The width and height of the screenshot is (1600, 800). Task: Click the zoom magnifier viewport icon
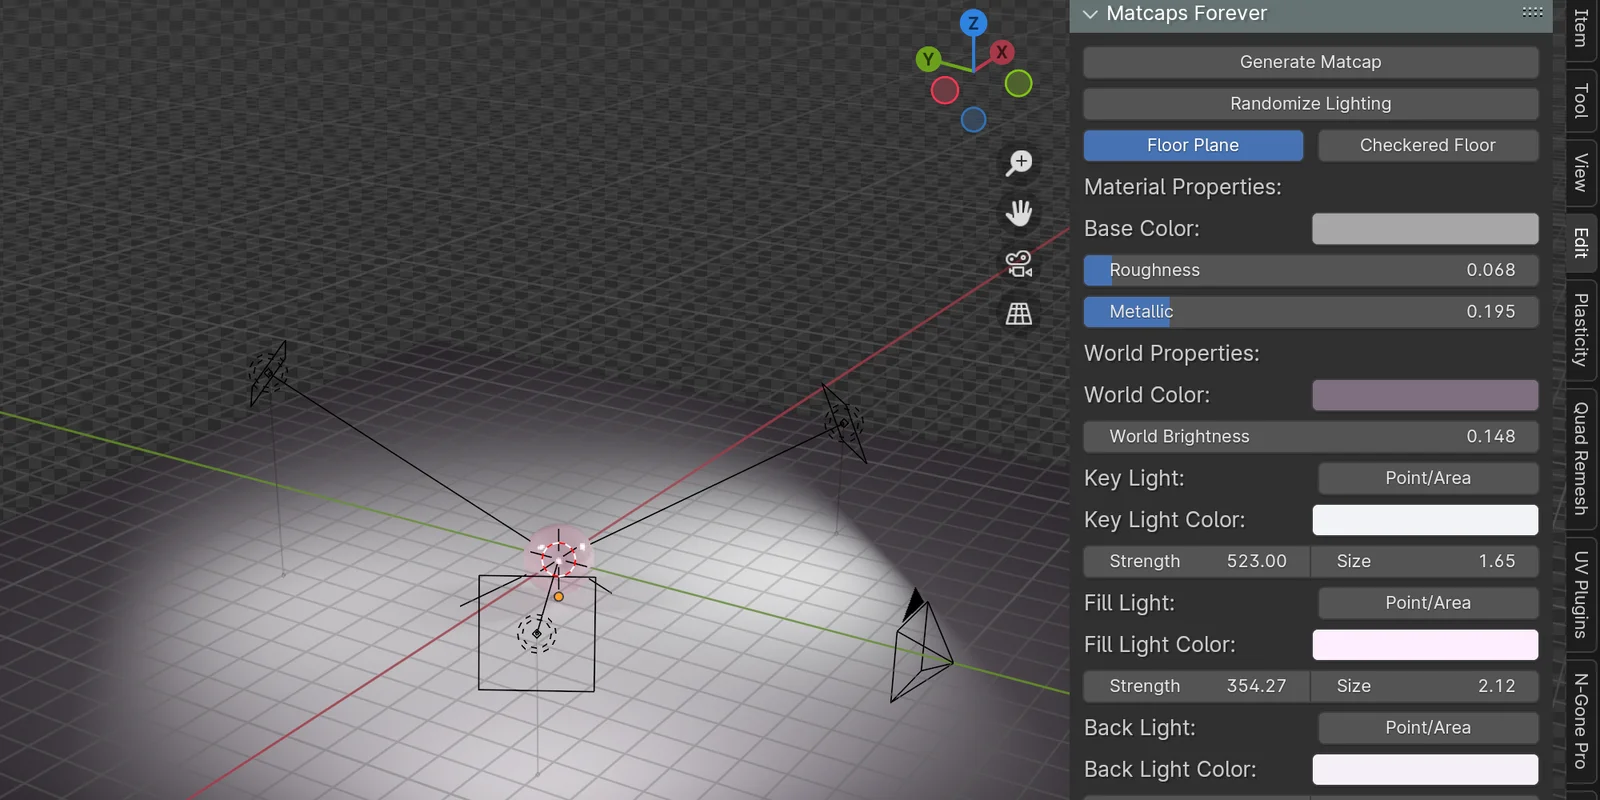point(1019,163)
